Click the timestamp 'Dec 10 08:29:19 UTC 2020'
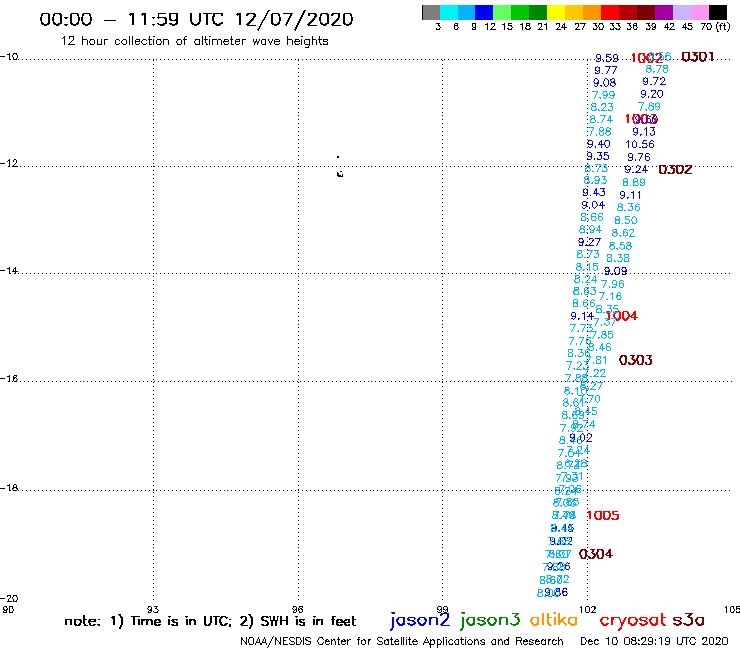 pos(654,641)
